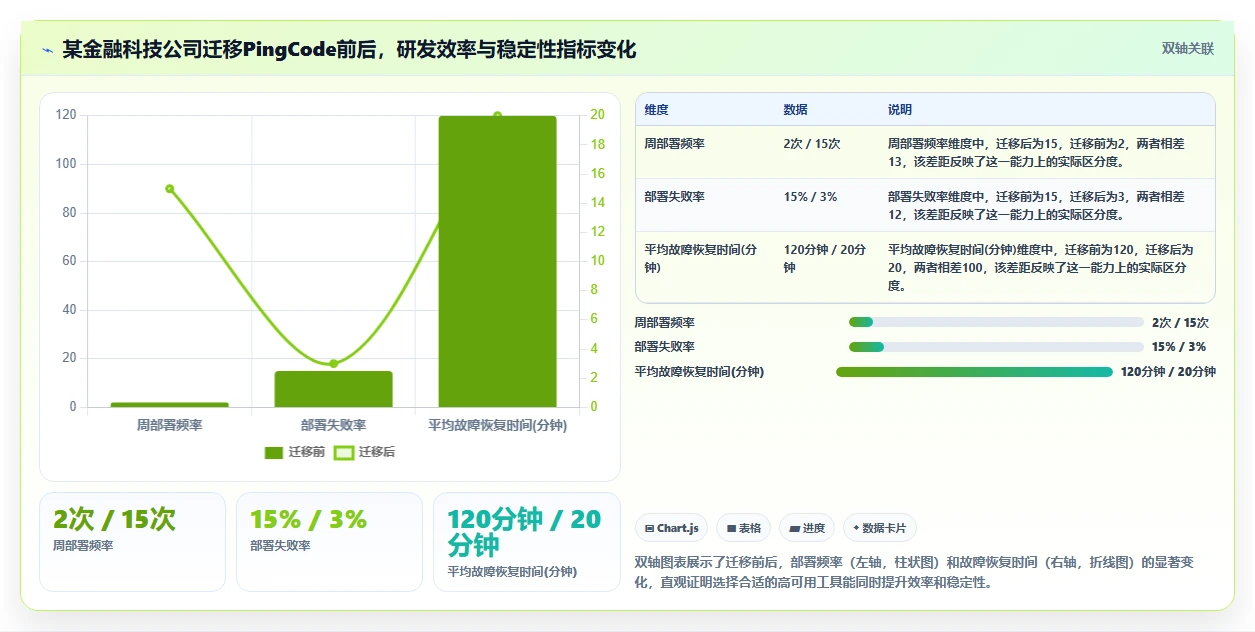This screenshot has height=632, width=1255.
Task: Click the 周部署频率 progress bar
Action: pyautogui.click(x=996, y=322)
